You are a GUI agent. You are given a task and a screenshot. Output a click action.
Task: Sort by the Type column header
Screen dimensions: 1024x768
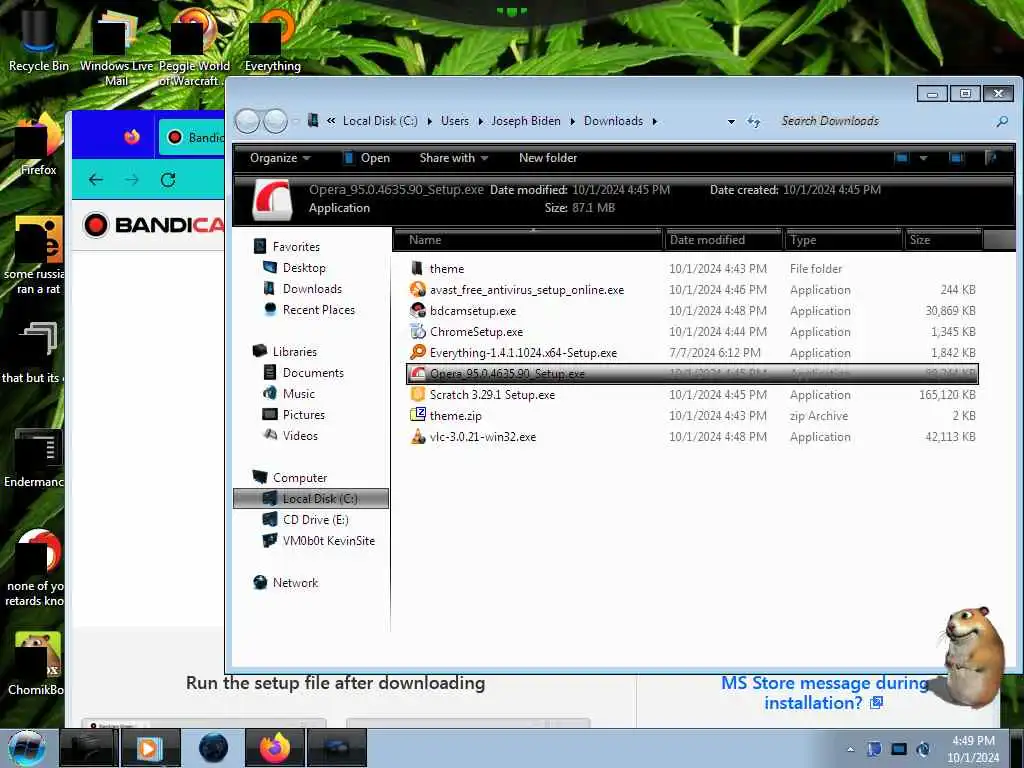click(844, 240)
